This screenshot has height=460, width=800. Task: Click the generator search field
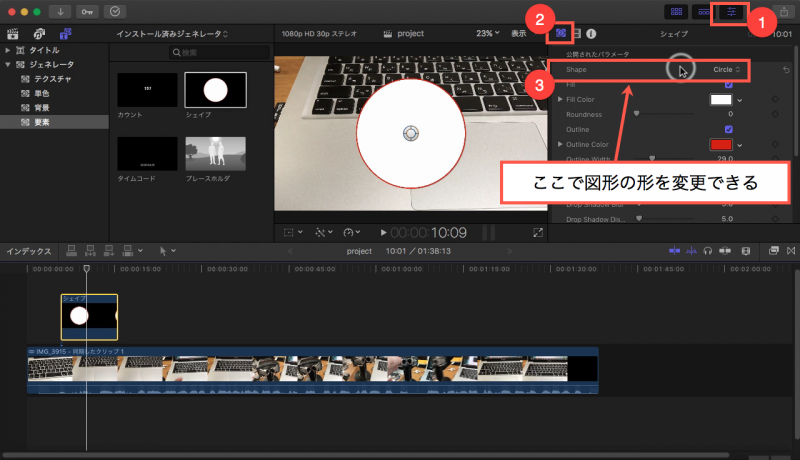219,53
